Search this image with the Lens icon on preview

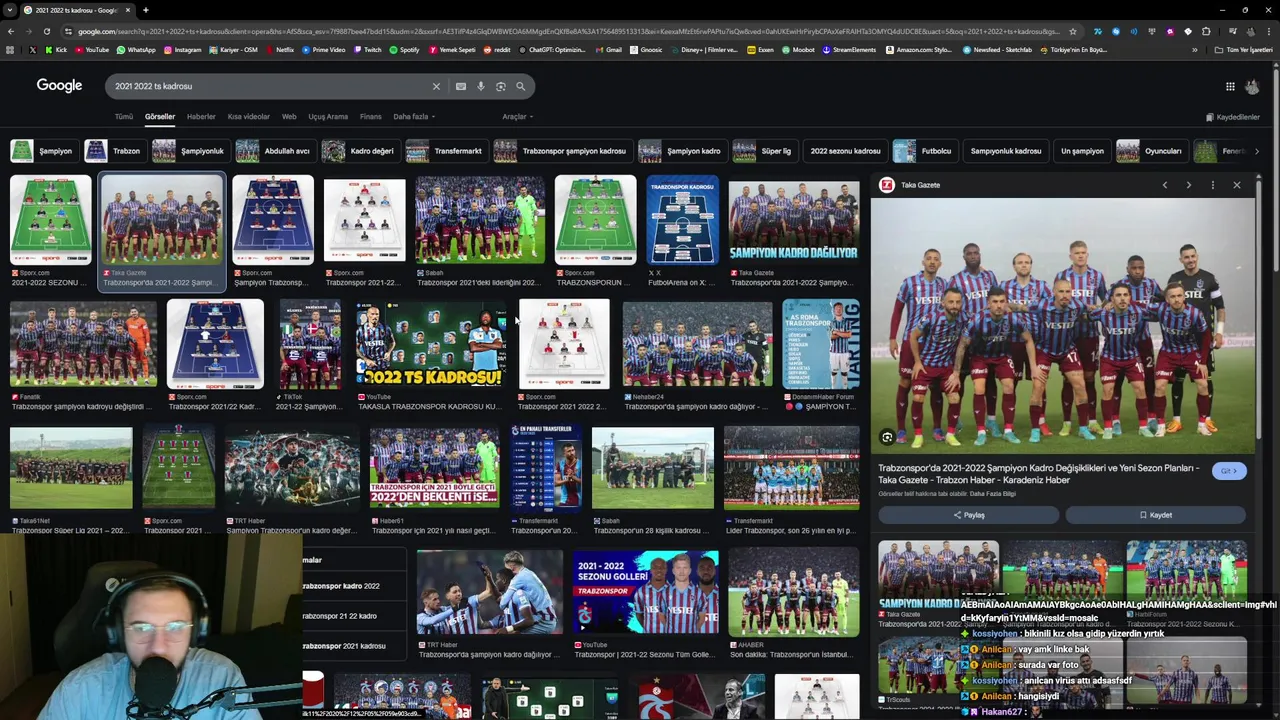887,437
